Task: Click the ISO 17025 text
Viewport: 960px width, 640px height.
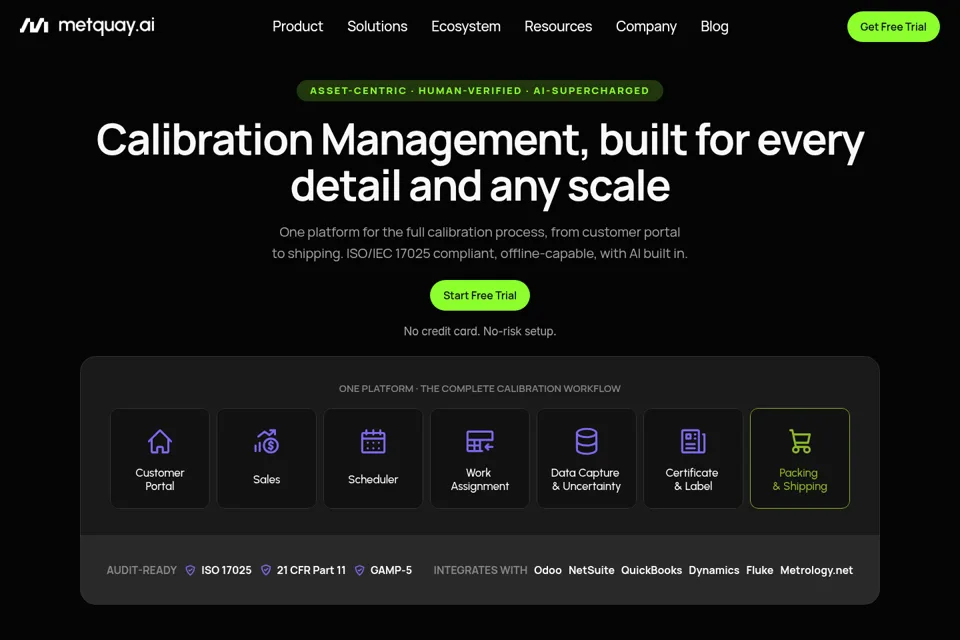Action: (x=227, y=570)
